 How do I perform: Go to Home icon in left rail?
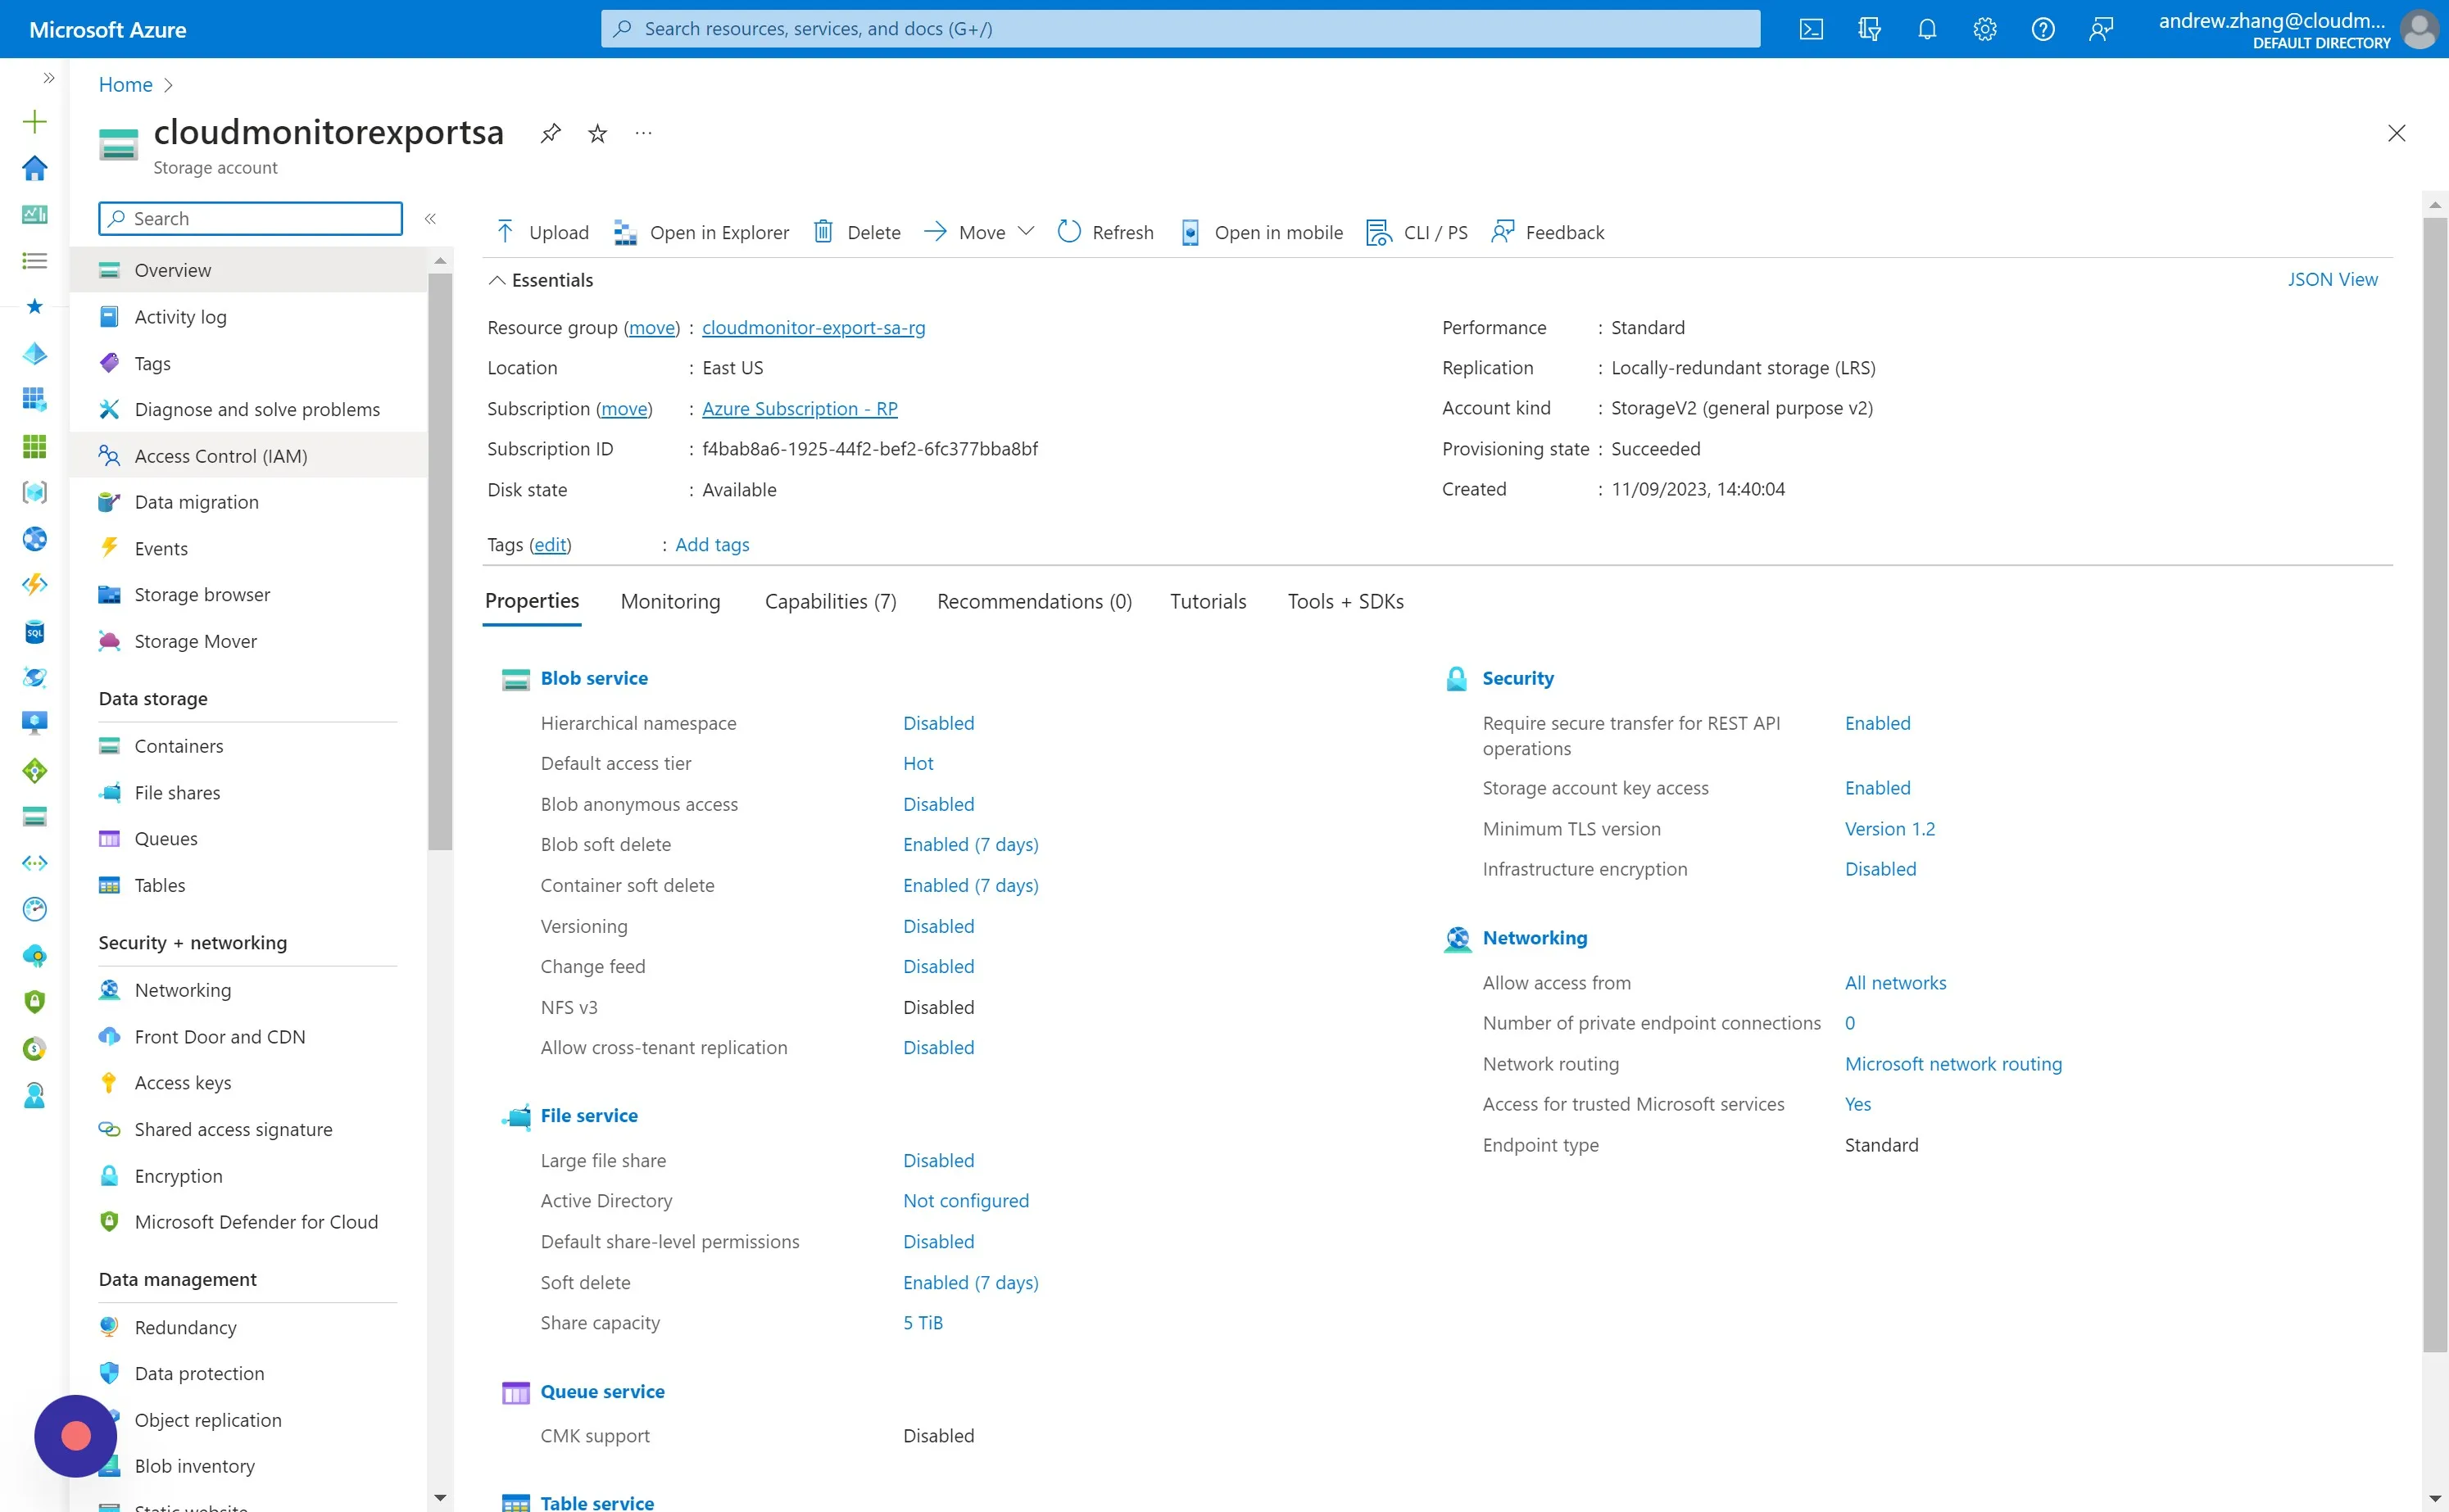[34, 168]
